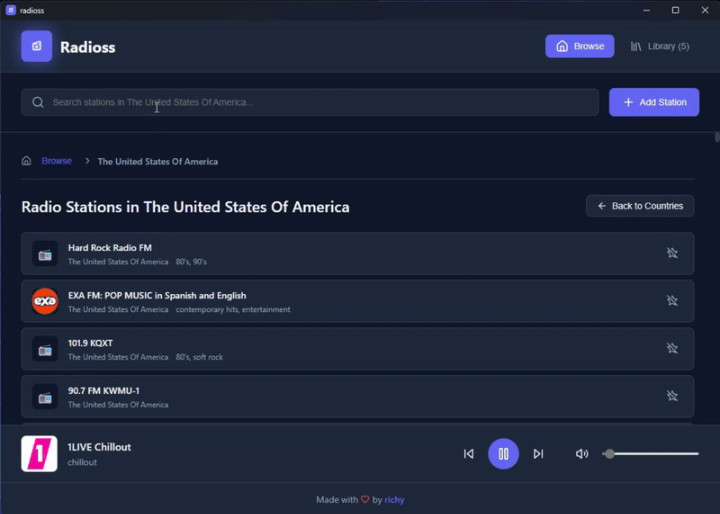Click the 1LIVE Chillout now-playing title
This screenshot has width=720, height=514.
coord(99,447)
